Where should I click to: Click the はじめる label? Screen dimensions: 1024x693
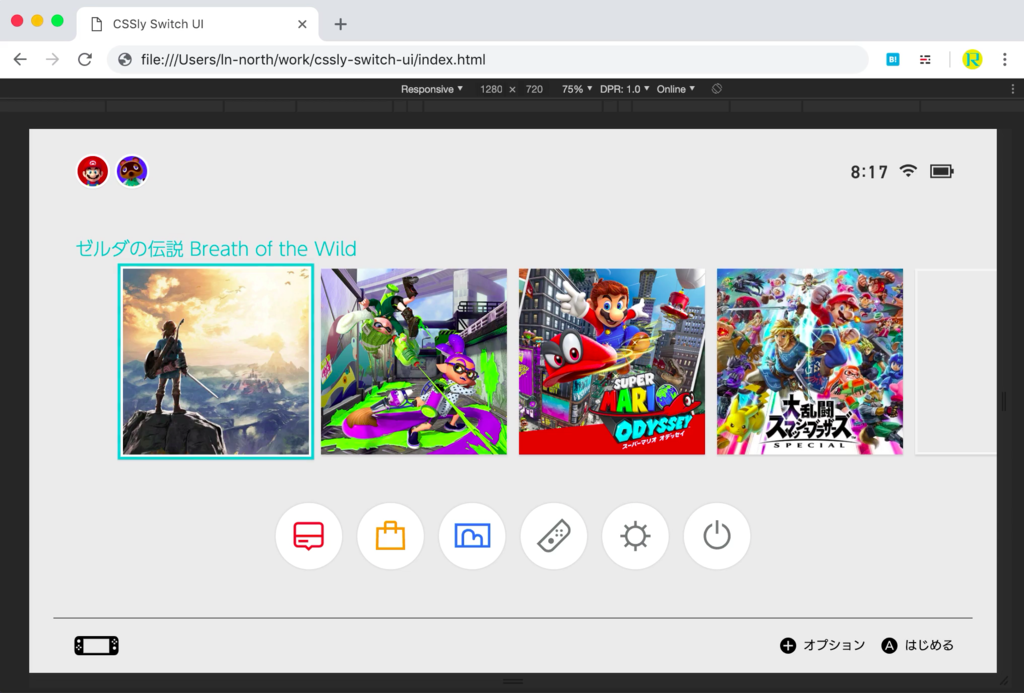[x=929, y=645]
